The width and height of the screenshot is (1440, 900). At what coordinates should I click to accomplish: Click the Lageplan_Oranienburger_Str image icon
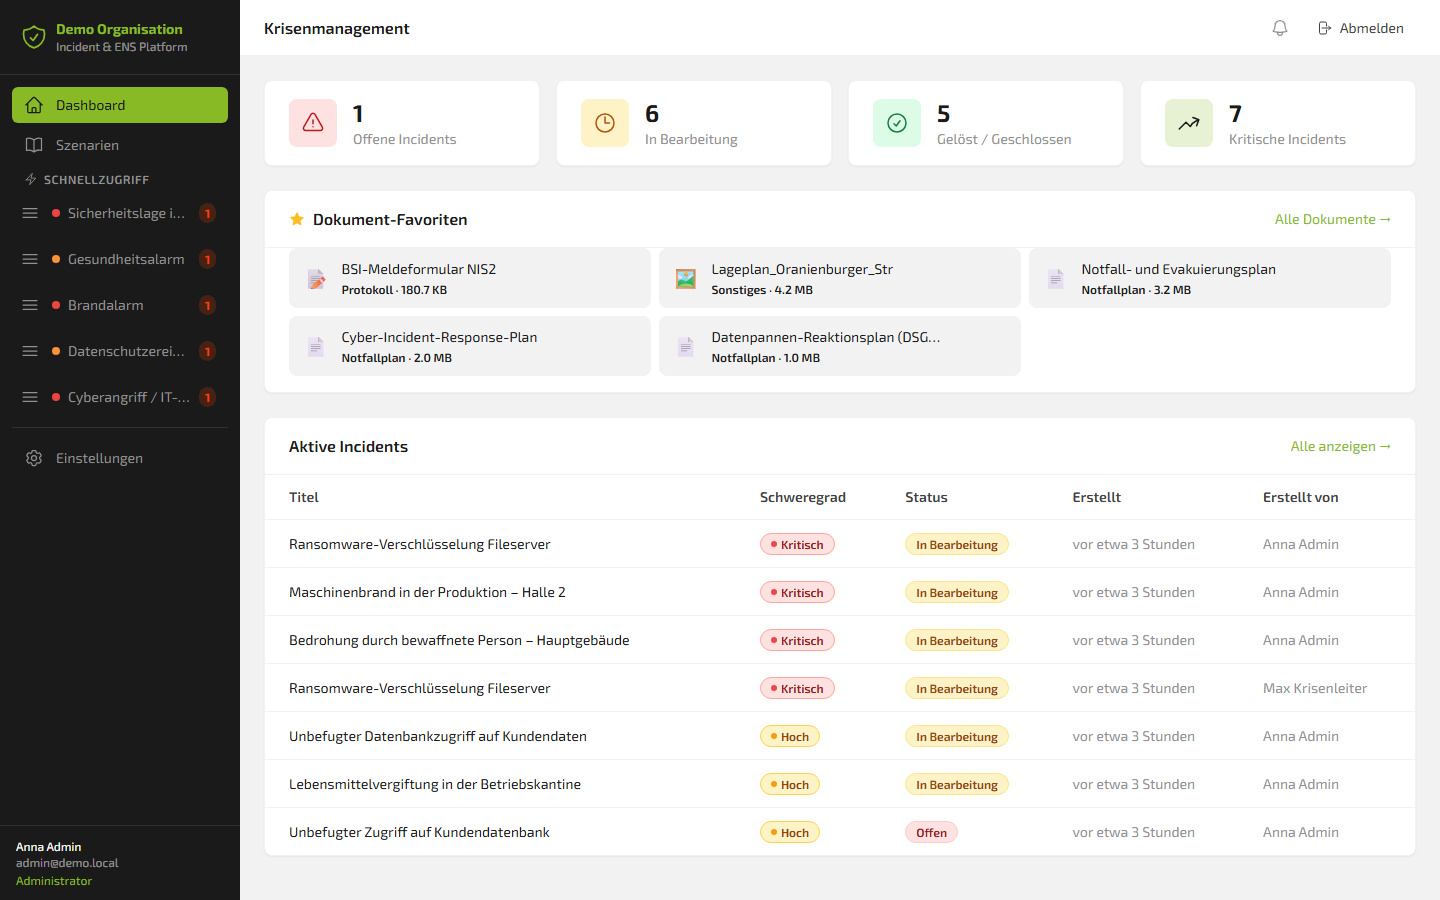(686, 279)
